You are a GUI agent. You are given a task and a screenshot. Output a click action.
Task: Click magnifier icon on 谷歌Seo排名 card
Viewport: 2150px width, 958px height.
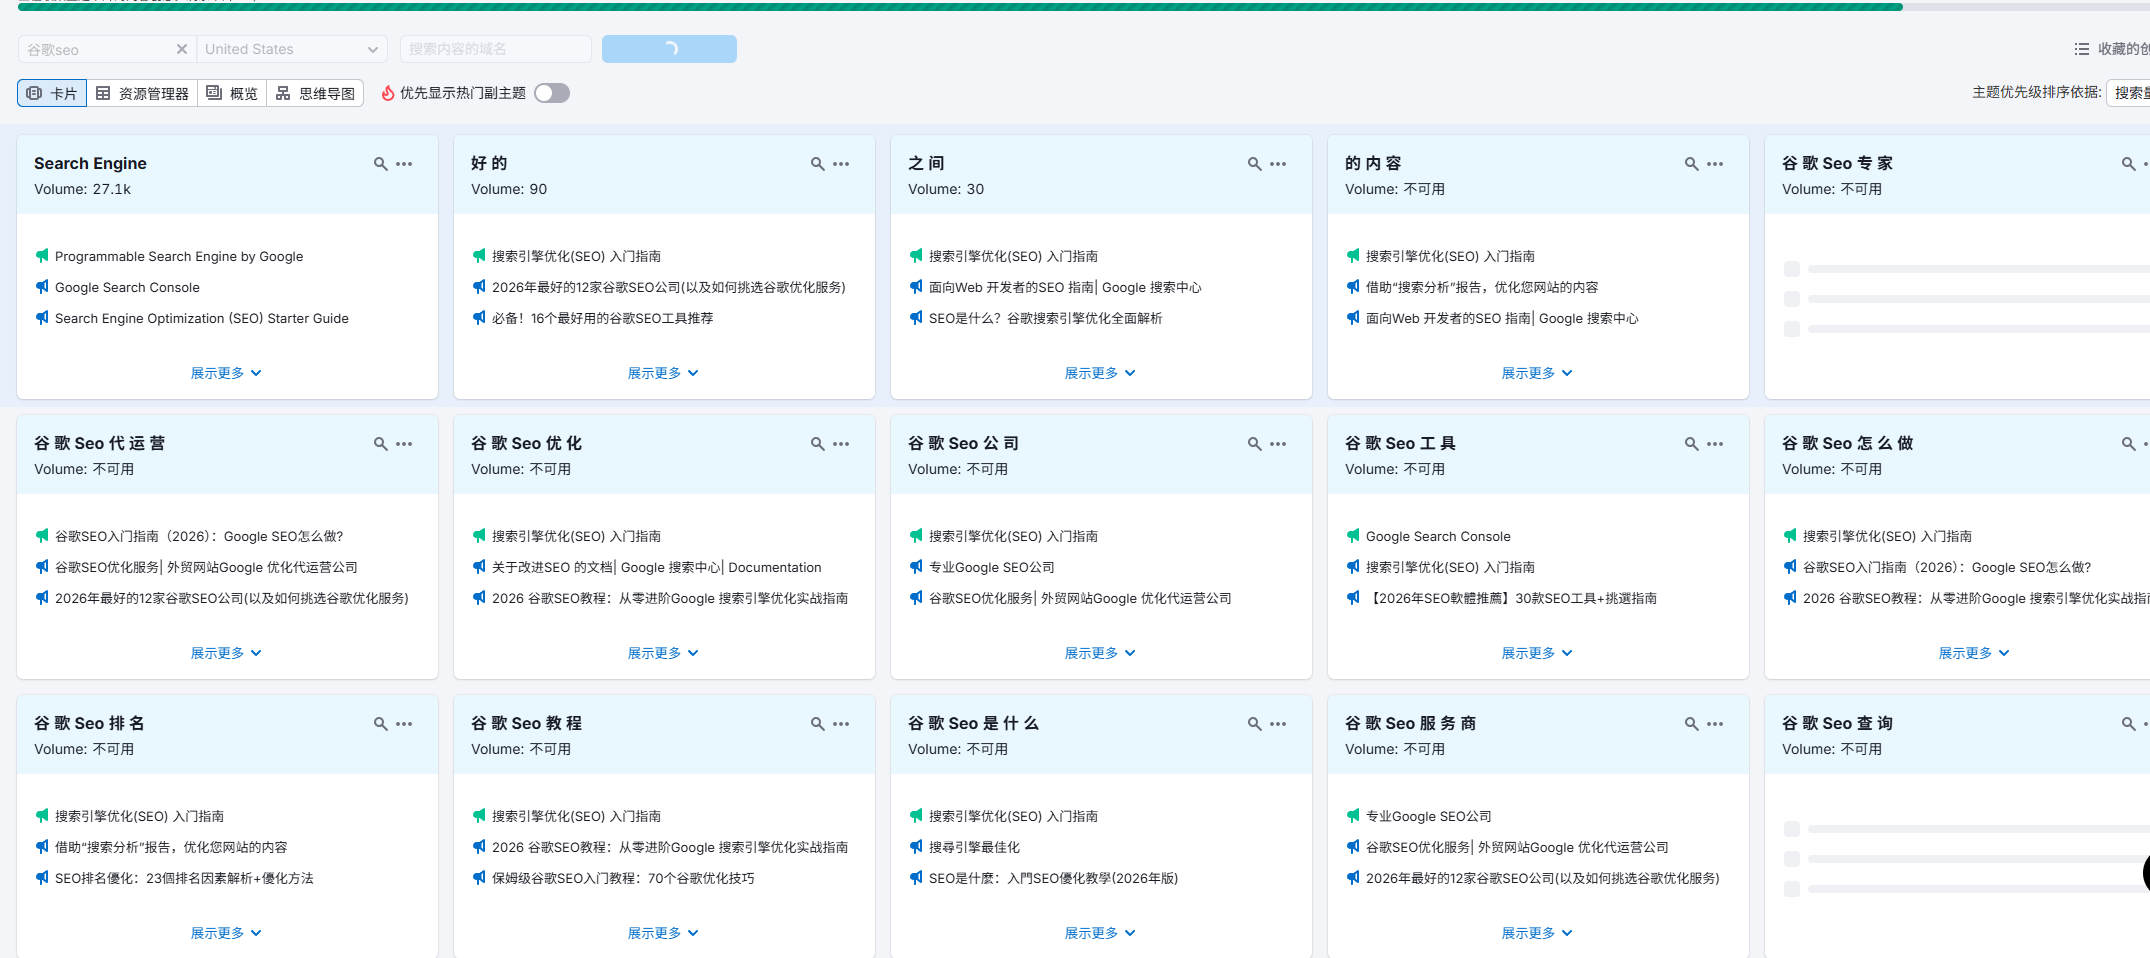(381, 724)
